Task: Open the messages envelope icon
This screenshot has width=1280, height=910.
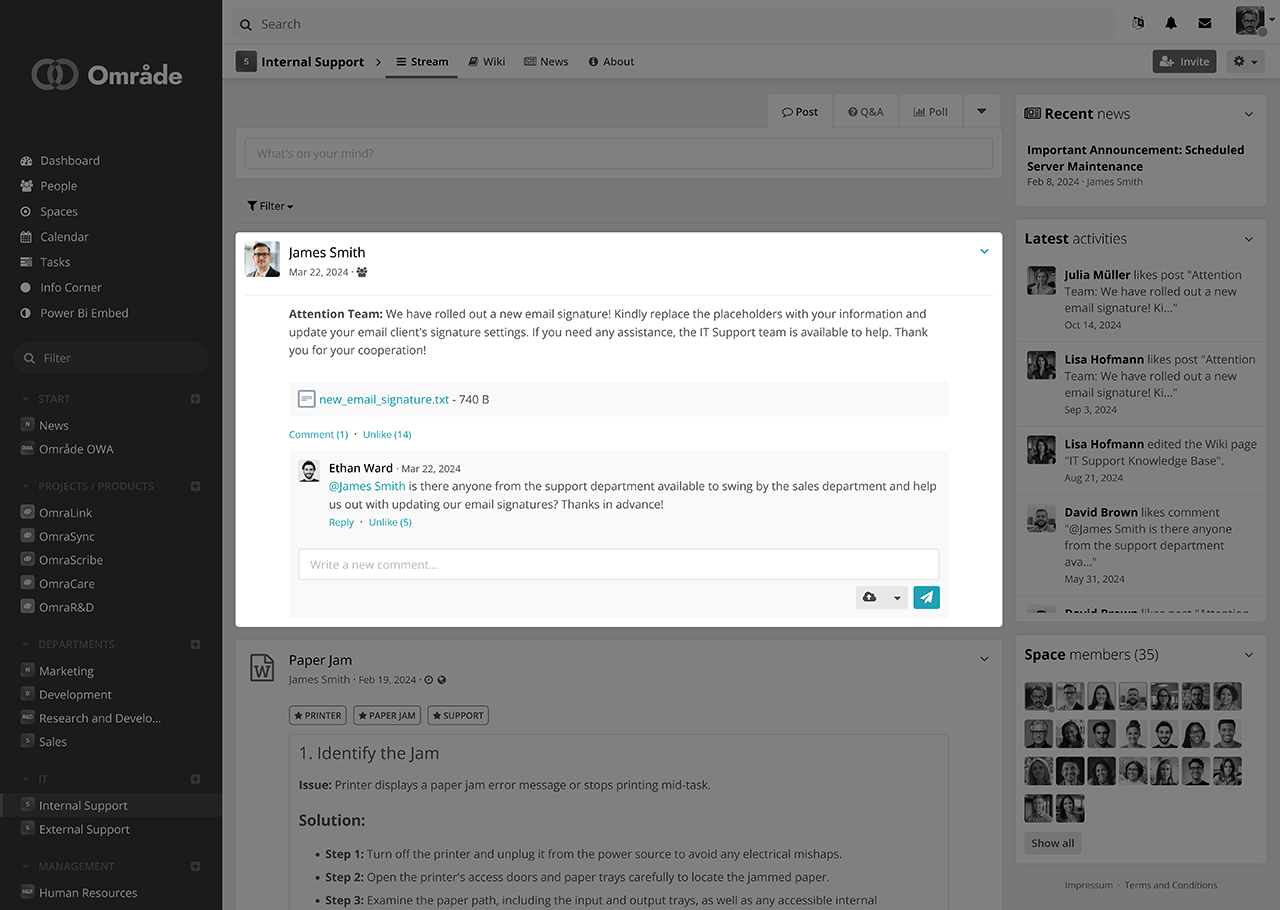Action: pyautogui.click(x=1204, y=24)
